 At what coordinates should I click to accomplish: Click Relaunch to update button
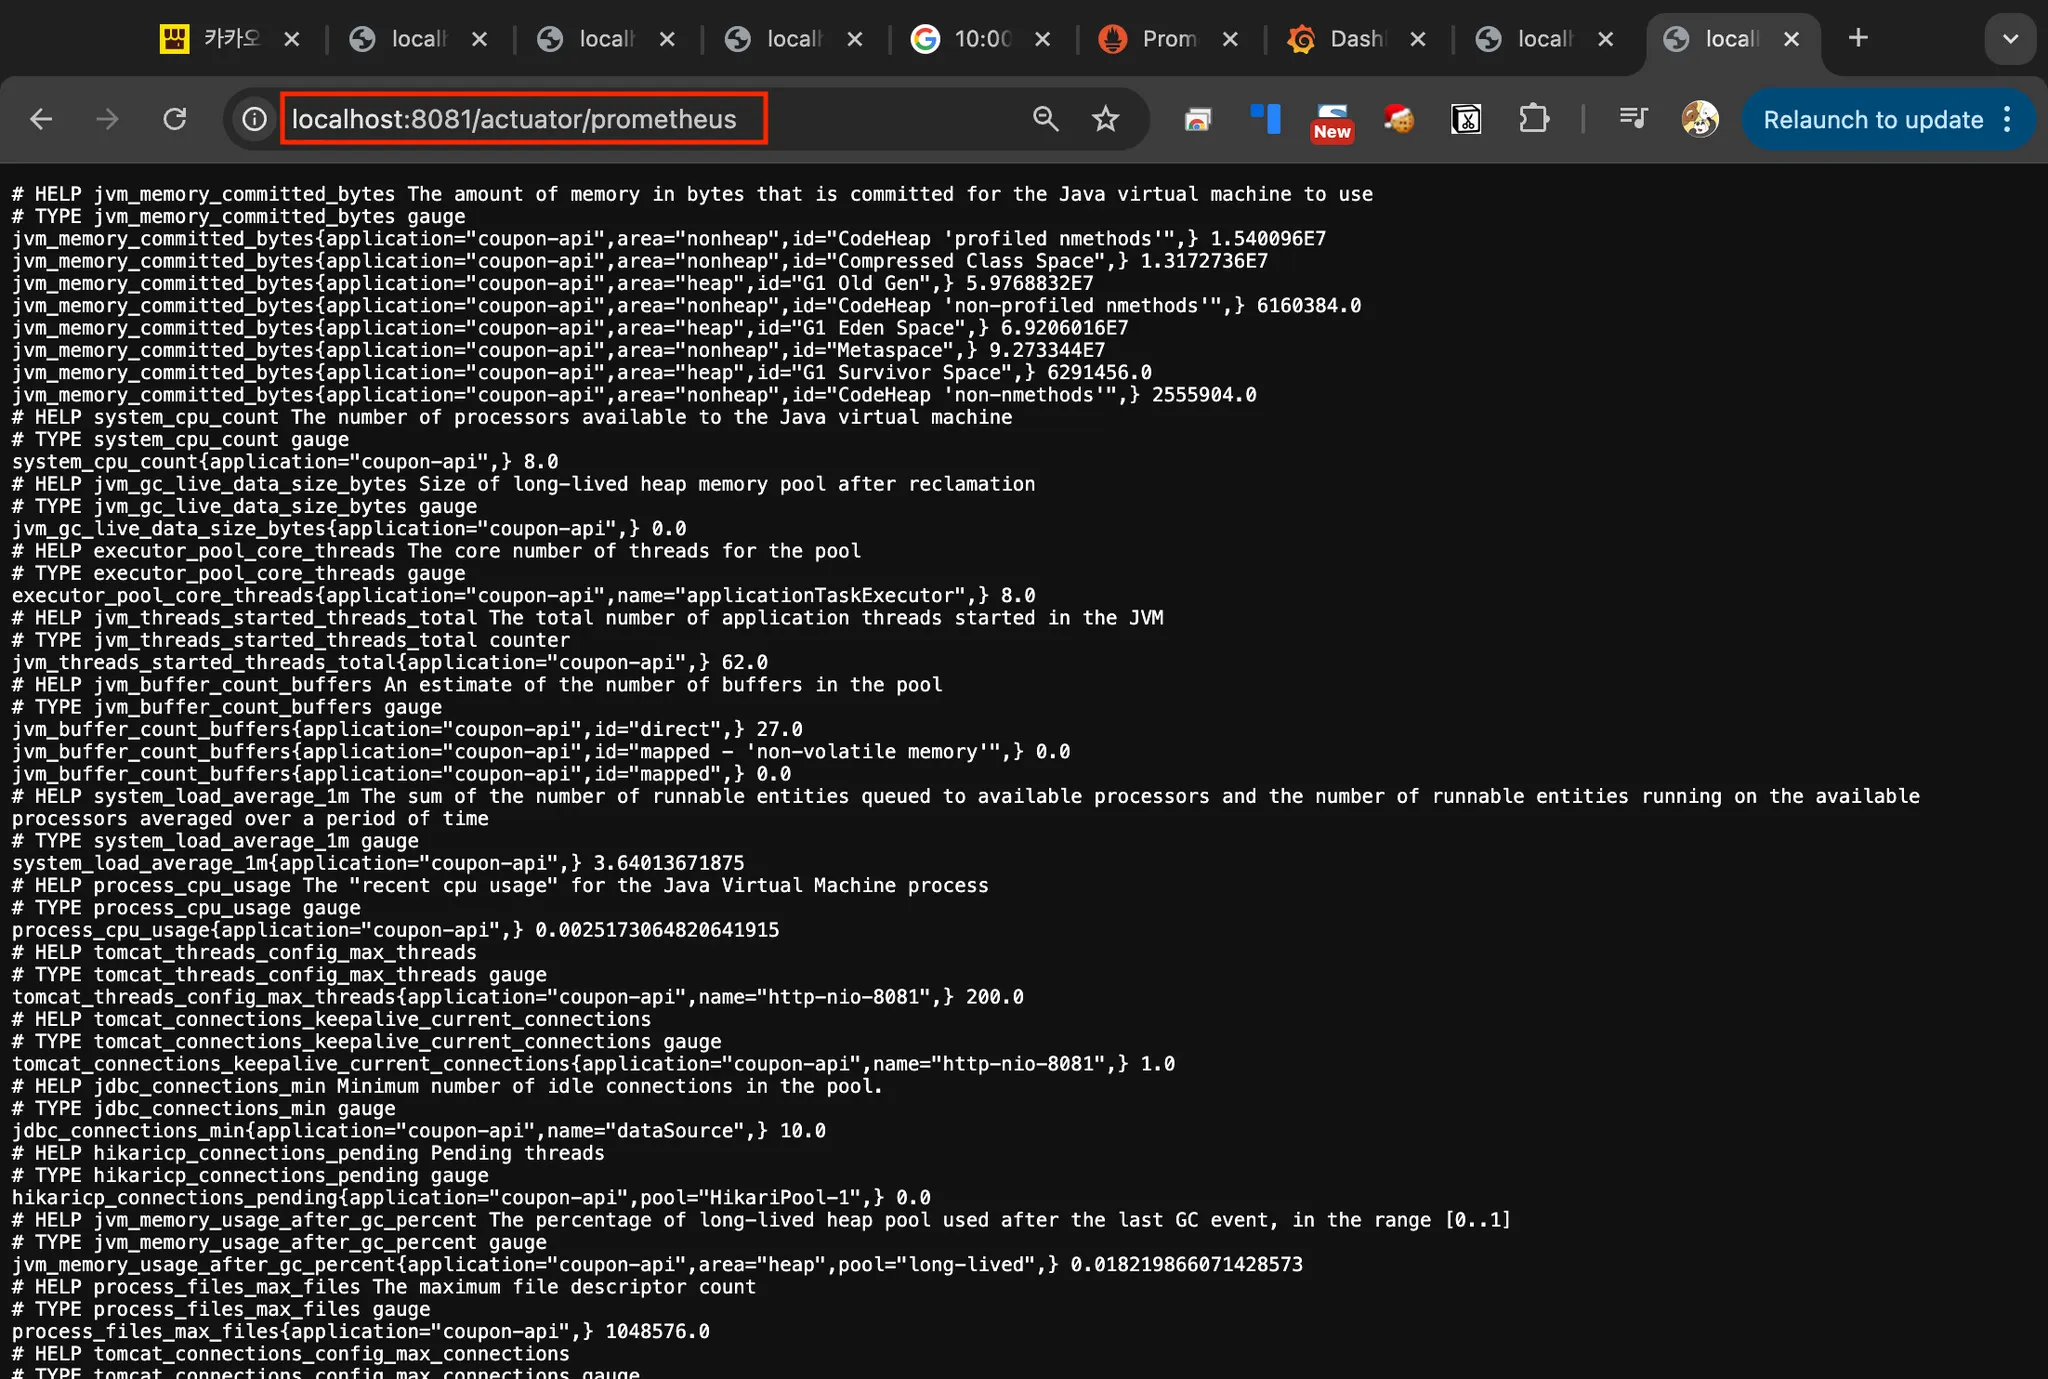(1872, 120)
